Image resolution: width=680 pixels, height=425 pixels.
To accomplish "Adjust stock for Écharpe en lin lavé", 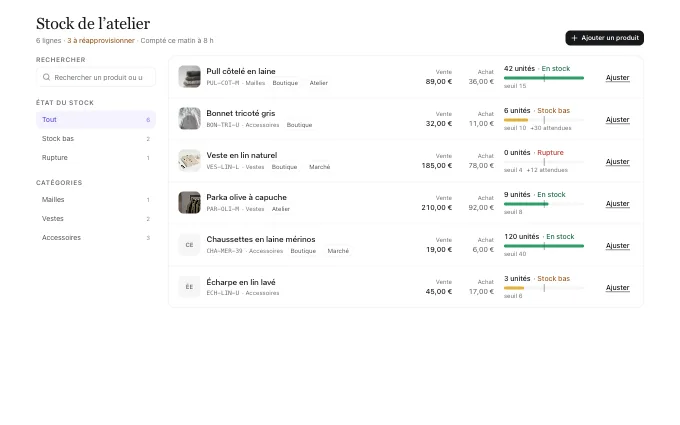I will (617, 288).
